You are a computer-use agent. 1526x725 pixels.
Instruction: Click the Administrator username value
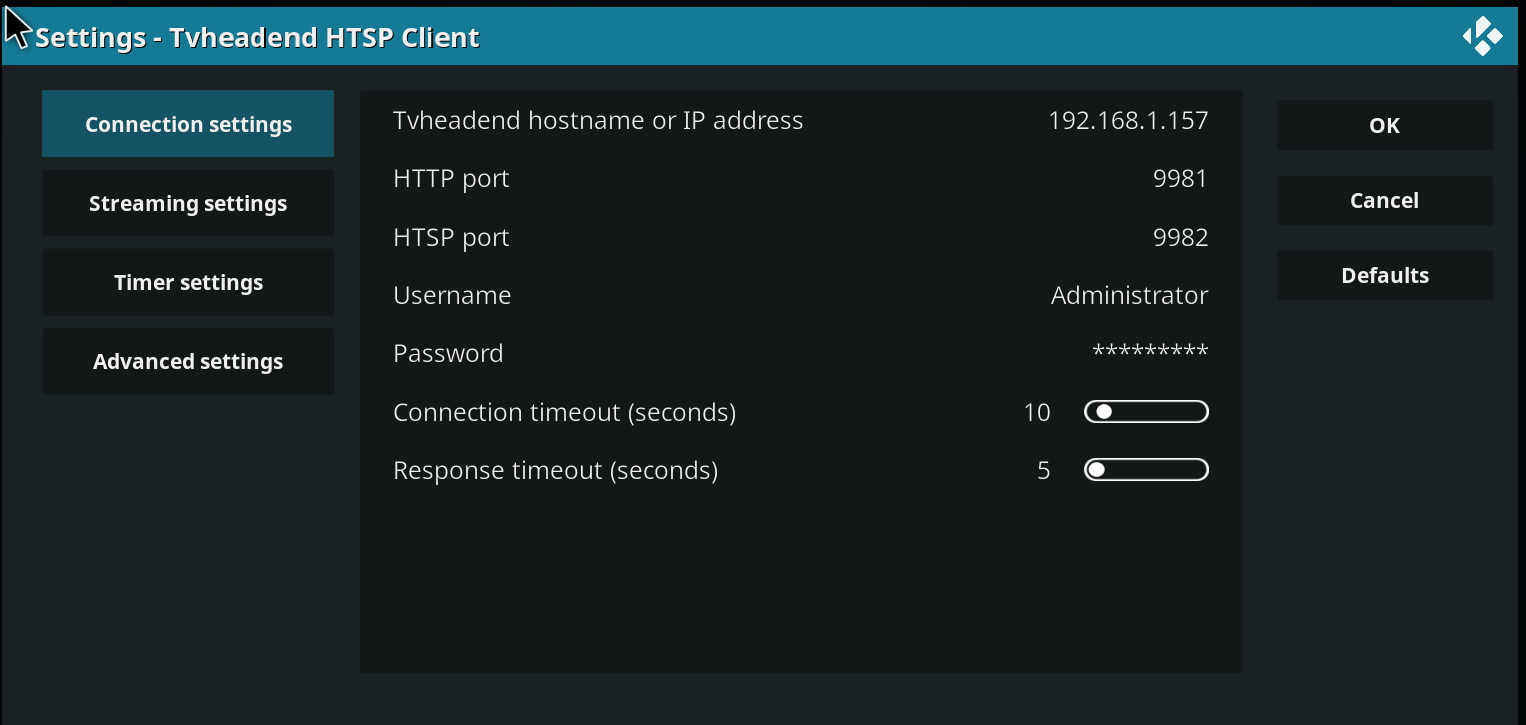coord(1129,296)
